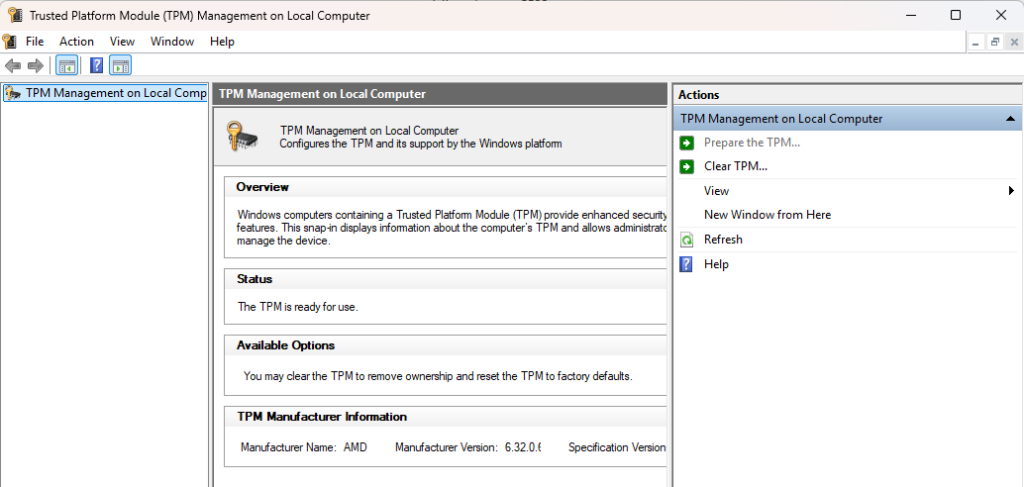This screenshot has width=1024, height=487.
Task: Click the Actions pane title
Action: (x=698, y=95)
